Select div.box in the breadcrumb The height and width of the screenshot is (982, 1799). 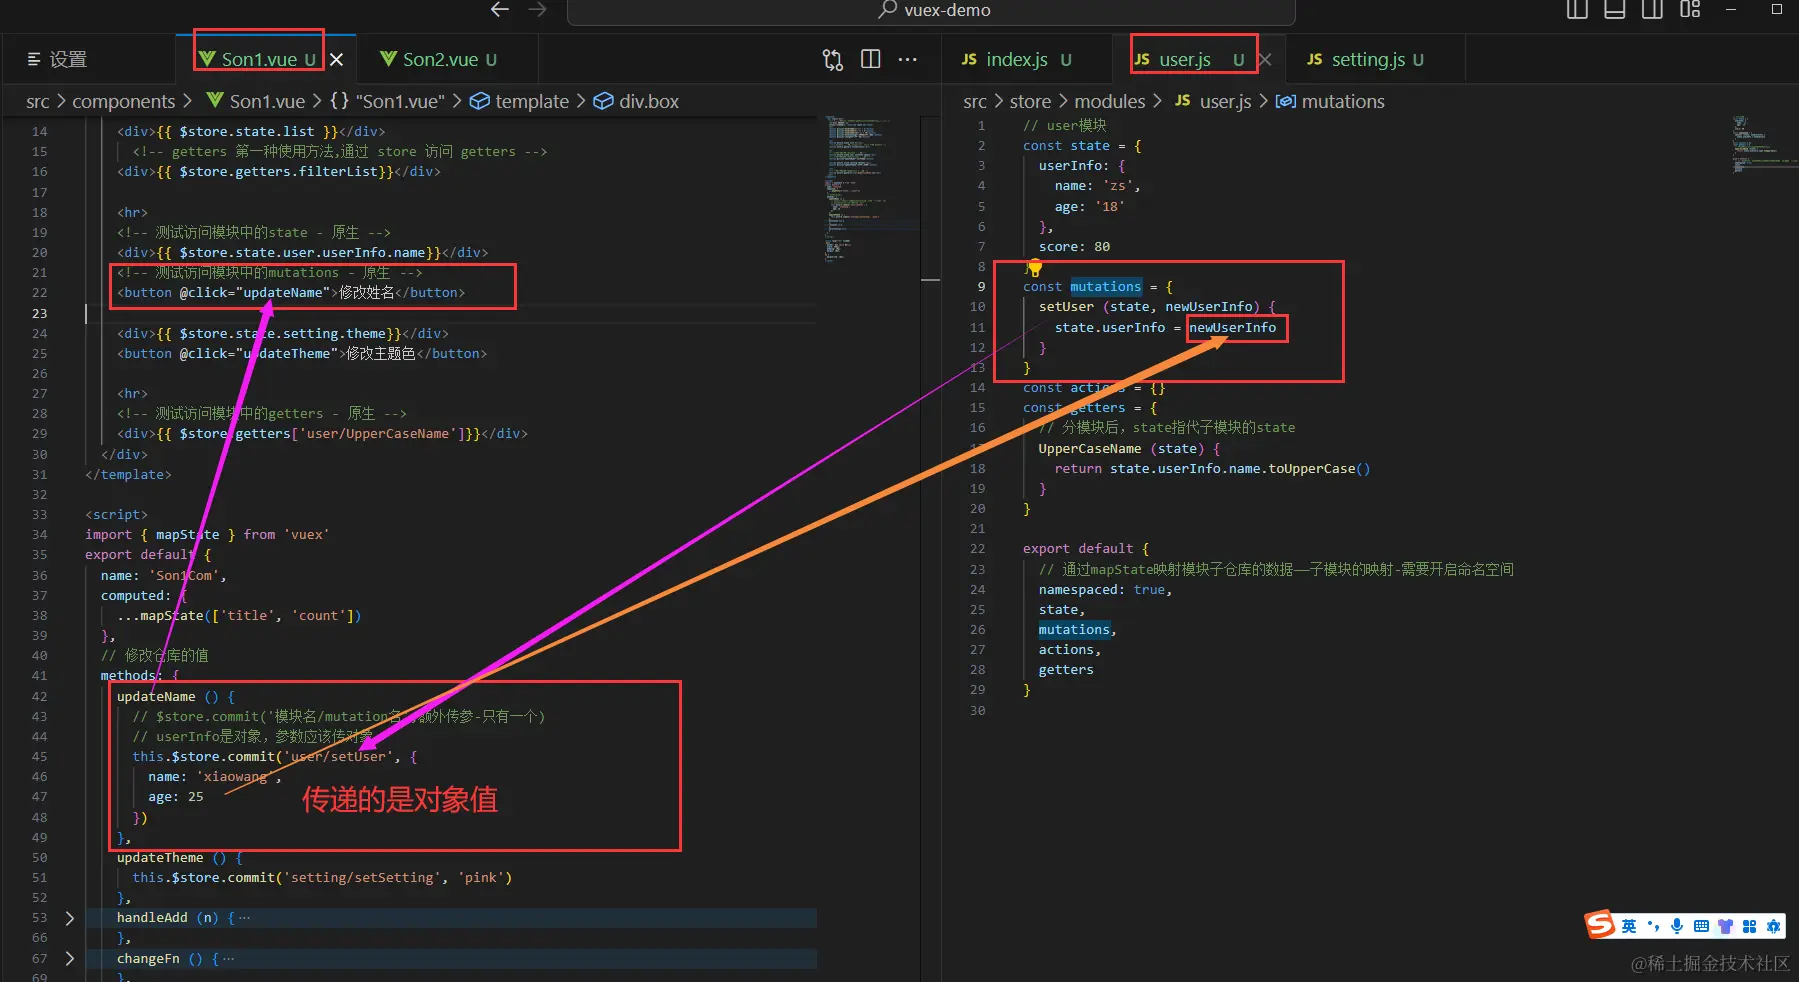pyautogui.click(x=636, y=101)
